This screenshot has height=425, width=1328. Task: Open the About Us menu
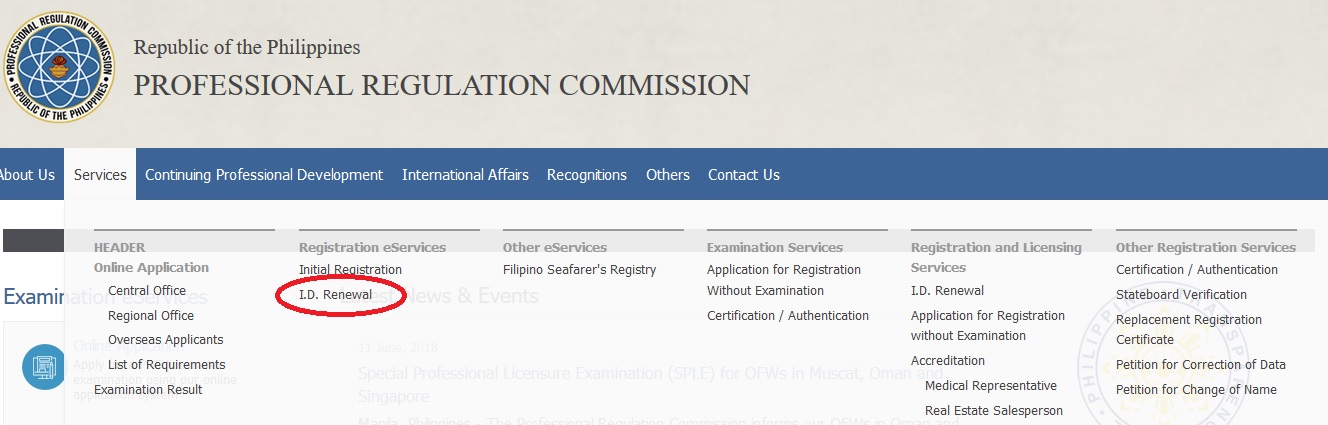pos(27,175)
